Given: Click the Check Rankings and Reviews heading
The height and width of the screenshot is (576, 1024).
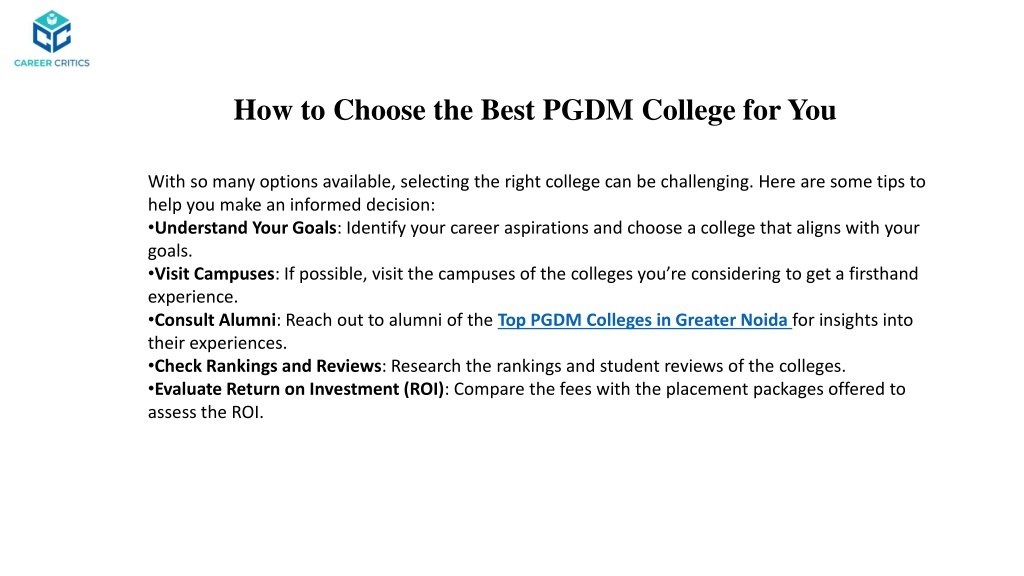Looking at the screenshot, I should [268, 366].
